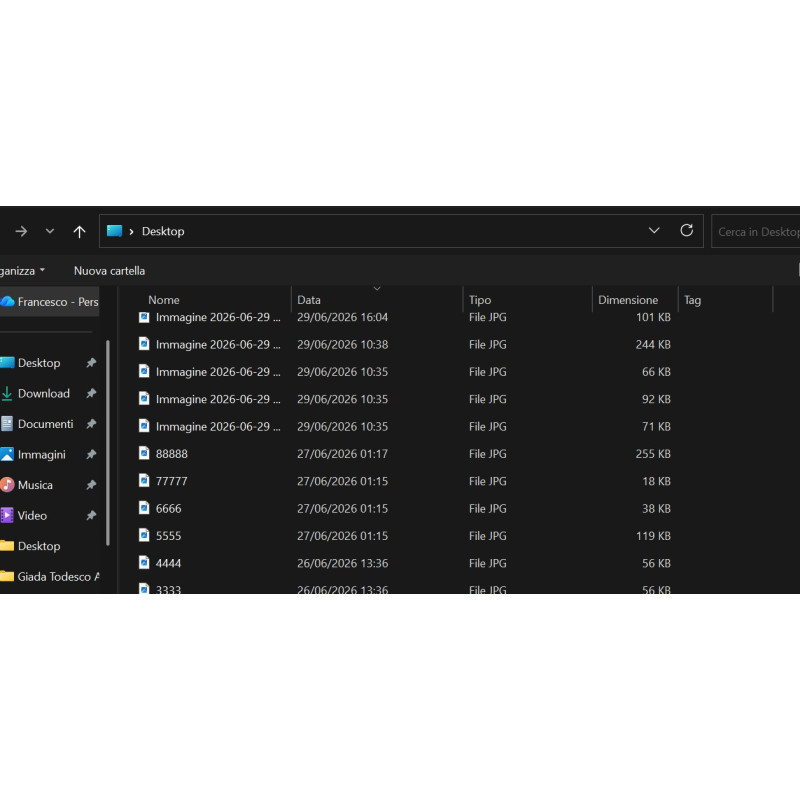The height and width of the screenshot is (800, 800).
Task: Click the JPG icon of file 77777
Action: click(x=144, y=480)
